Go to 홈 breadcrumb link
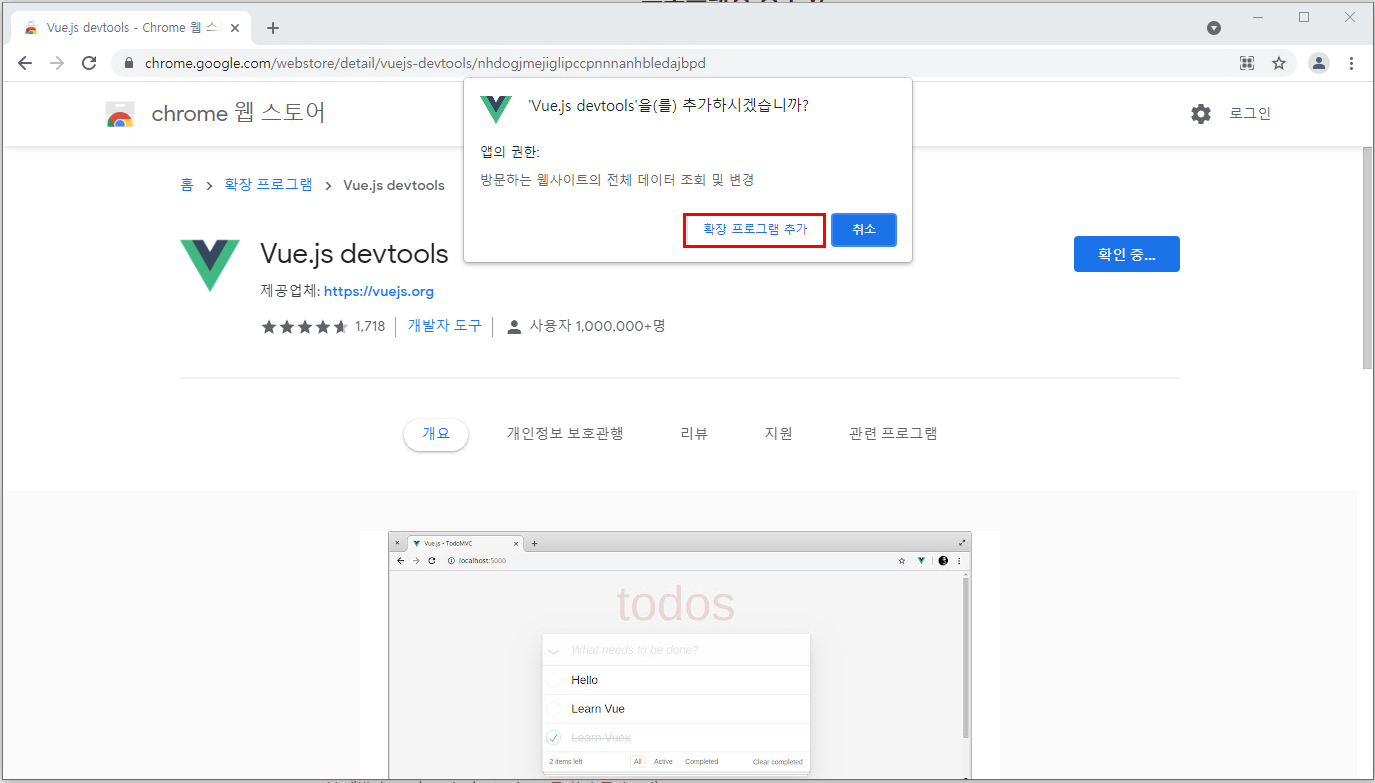The height and width of the screenshot is (783, 1375). tap(187, 185)
